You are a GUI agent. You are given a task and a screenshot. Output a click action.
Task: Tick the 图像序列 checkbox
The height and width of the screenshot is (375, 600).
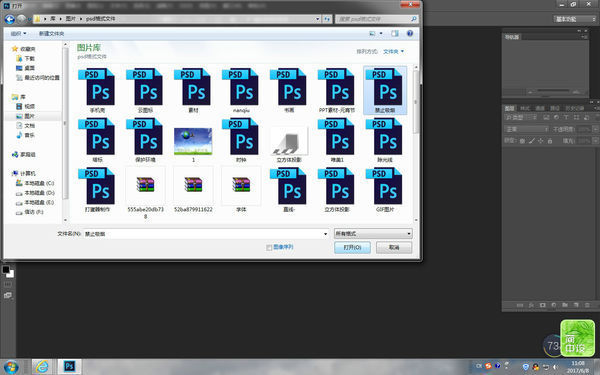point(269,248)
